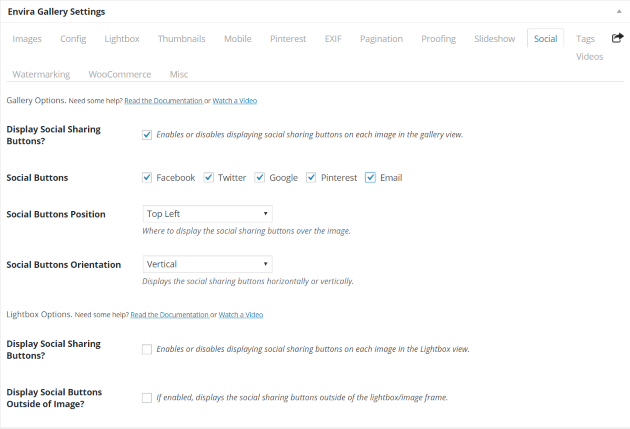
Task: Select the Proofing tab
Action: 438,39
